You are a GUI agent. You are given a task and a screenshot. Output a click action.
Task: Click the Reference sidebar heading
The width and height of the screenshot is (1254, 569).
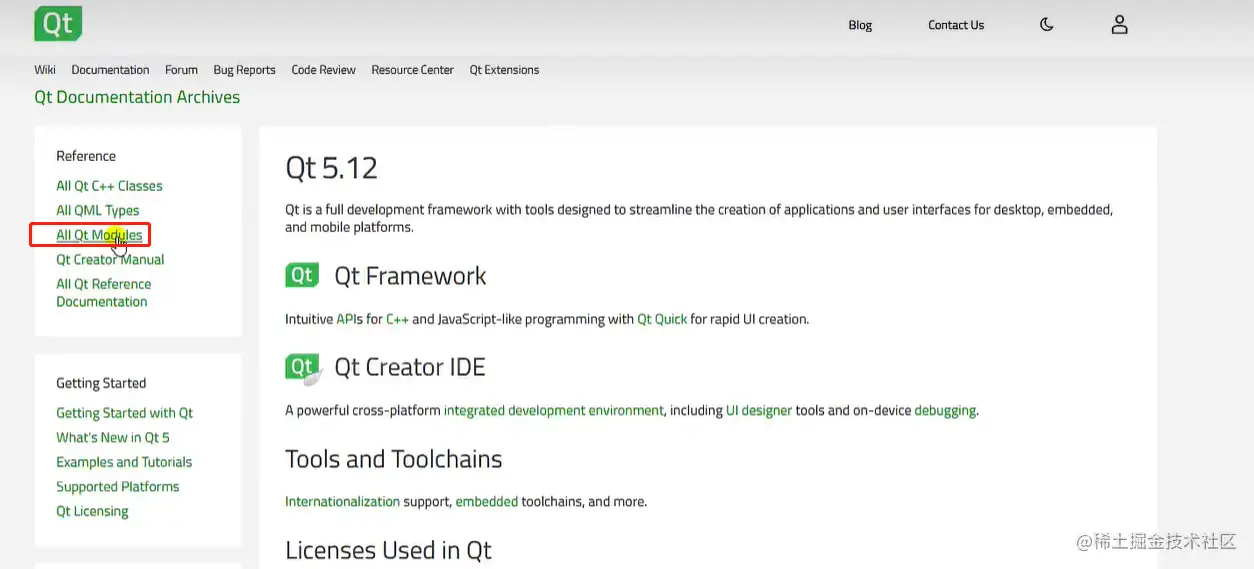tap(86, 156)
